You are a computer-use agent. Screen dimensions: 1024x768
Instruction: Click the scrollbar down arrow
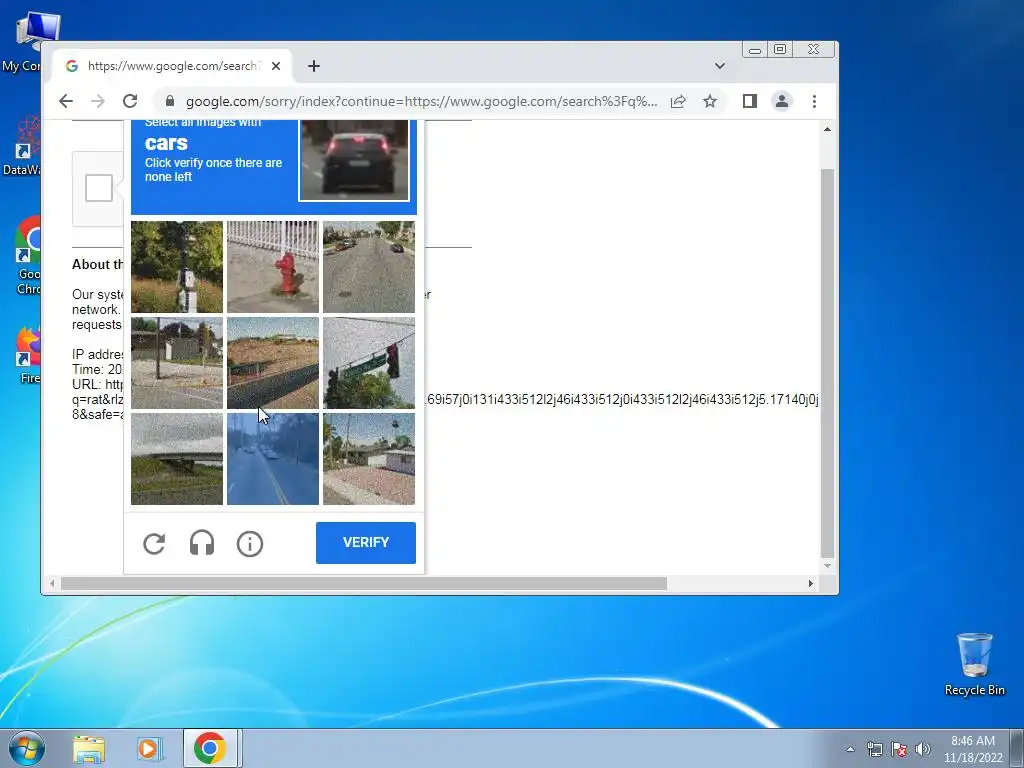[x=827, y=566]
